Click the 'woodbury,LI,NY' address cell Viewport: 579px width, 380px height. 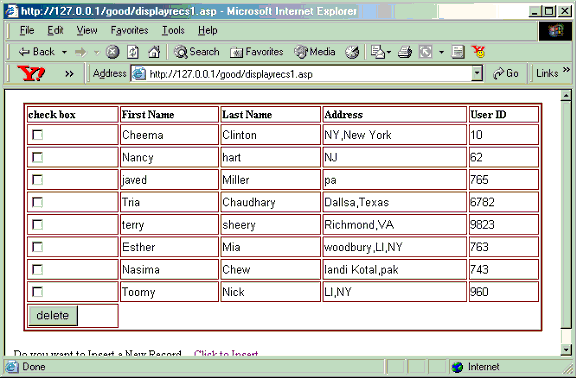[x=395, y=247]
